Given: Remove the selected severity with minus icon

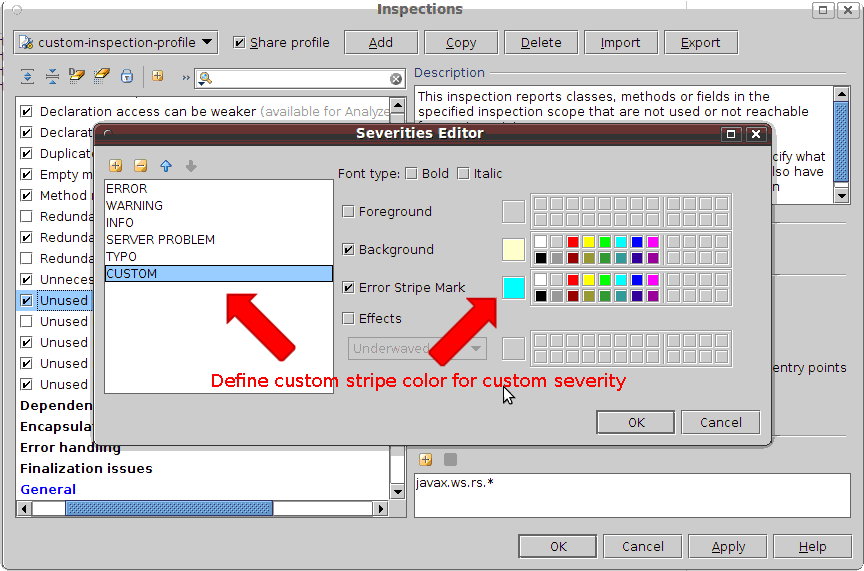Looking at the screenshot, I should [x=141, y=166].
